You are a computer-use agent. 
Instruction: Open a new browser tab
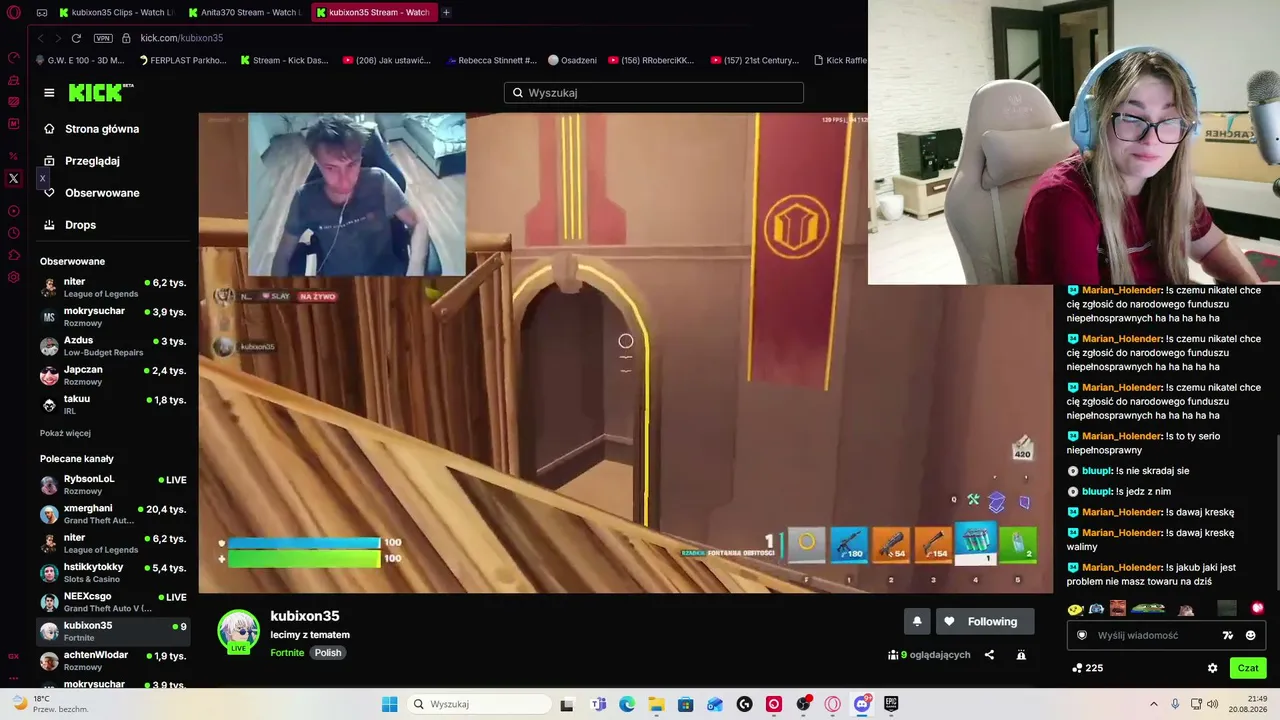[446, 12]
